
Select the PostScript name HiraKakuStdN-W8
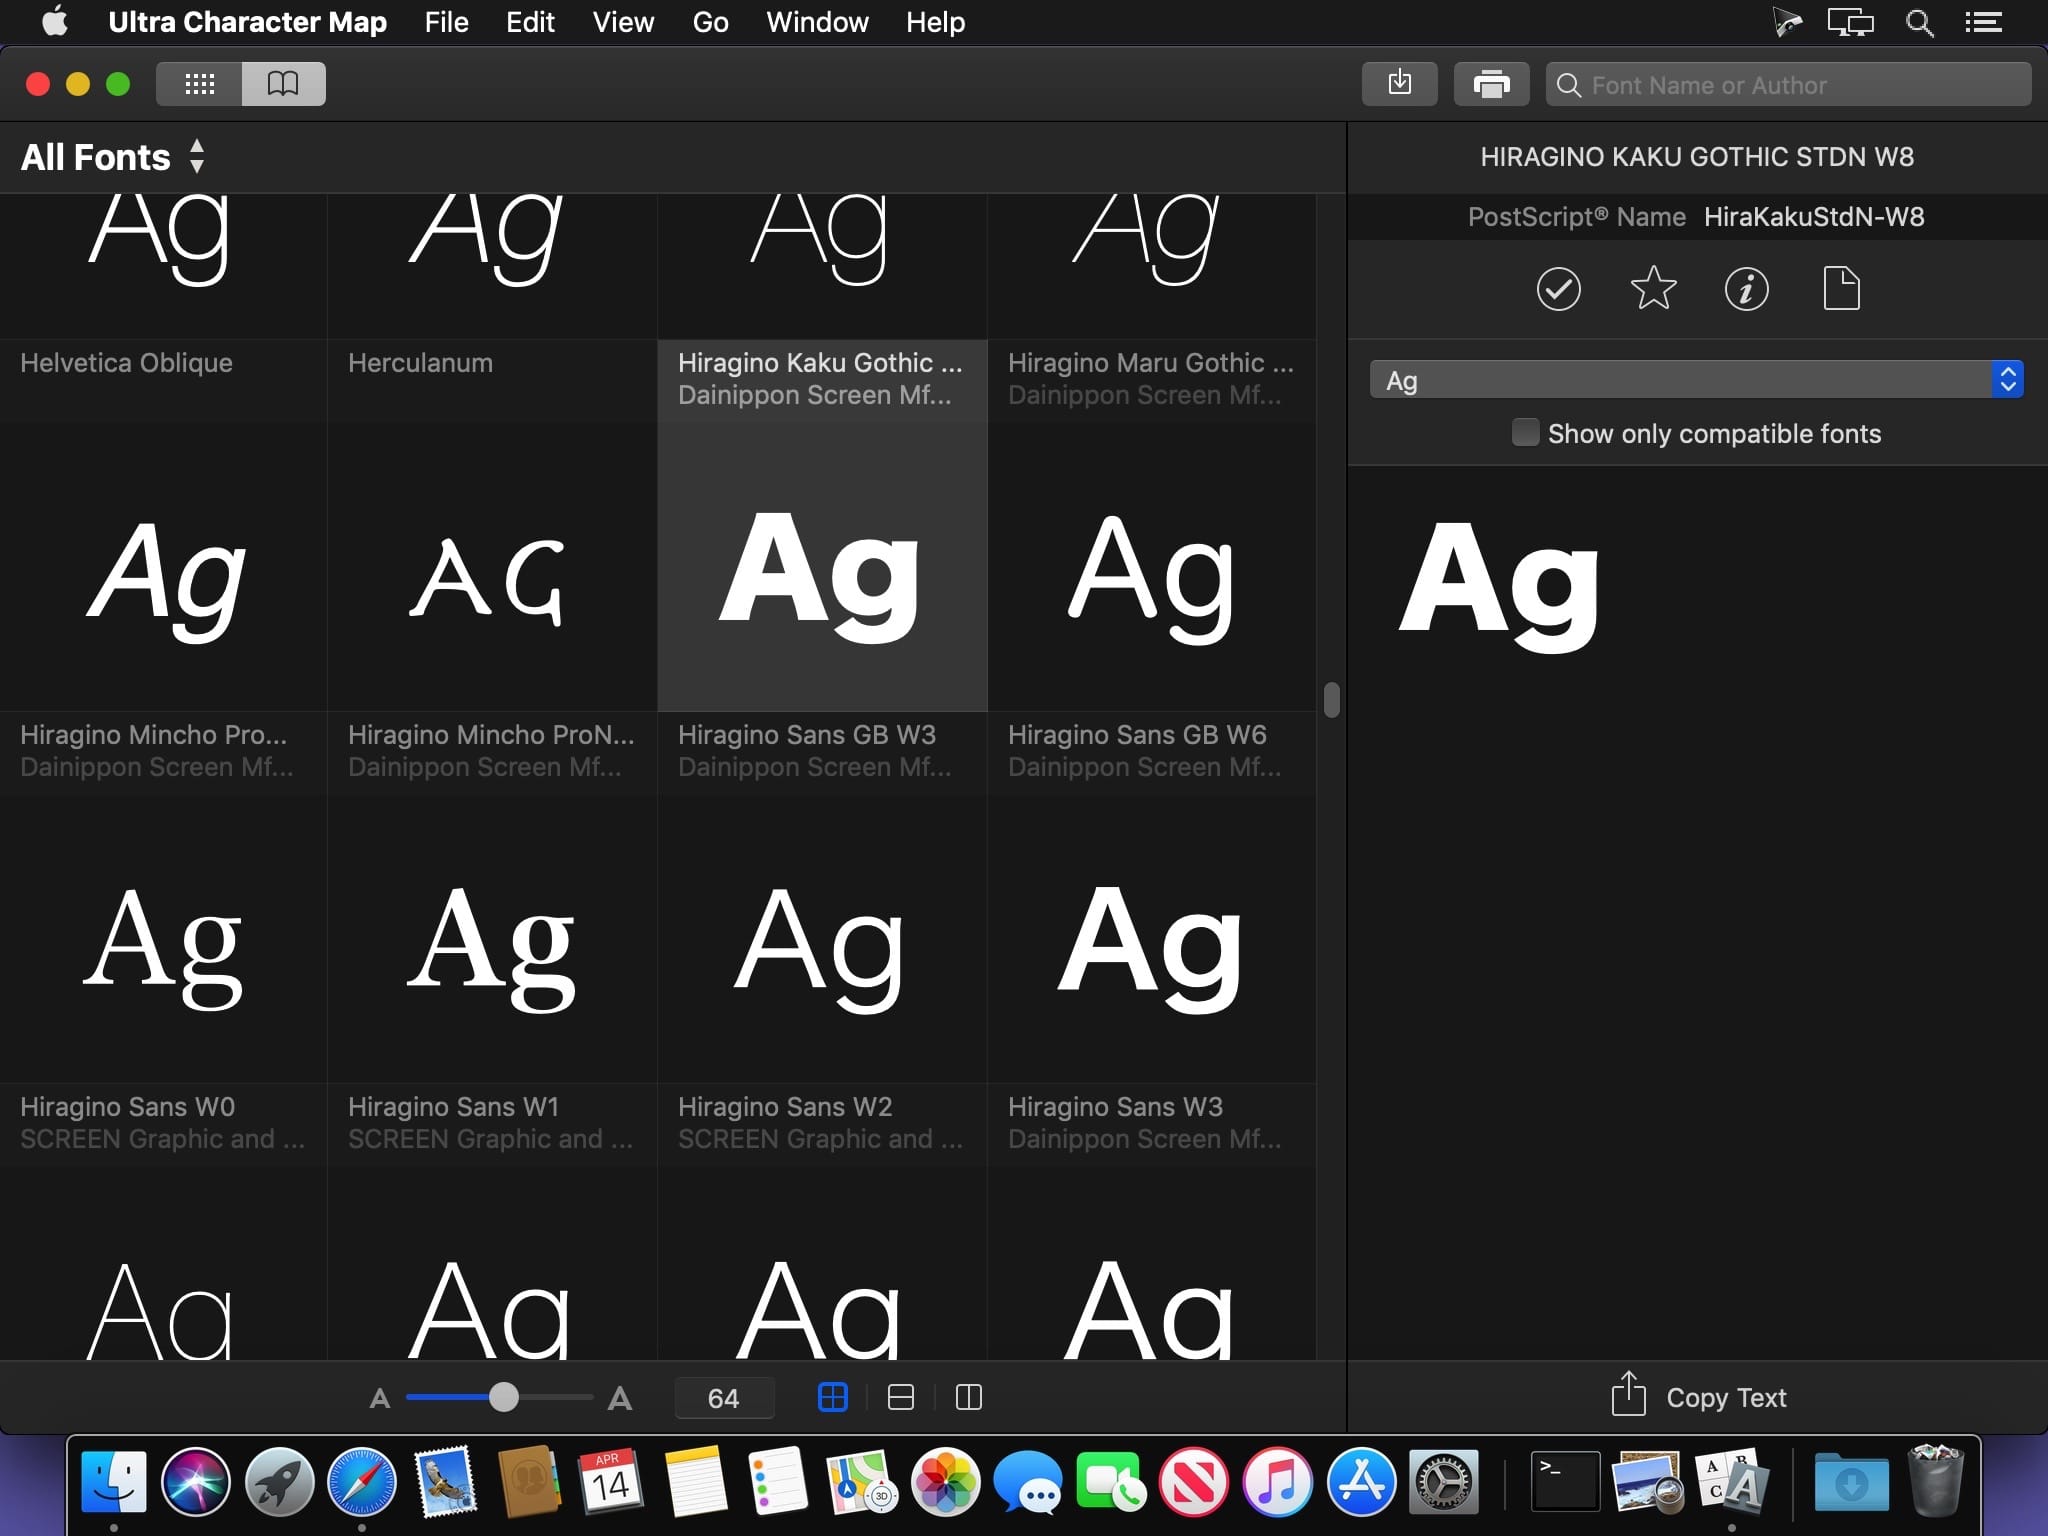point(1814,217)
